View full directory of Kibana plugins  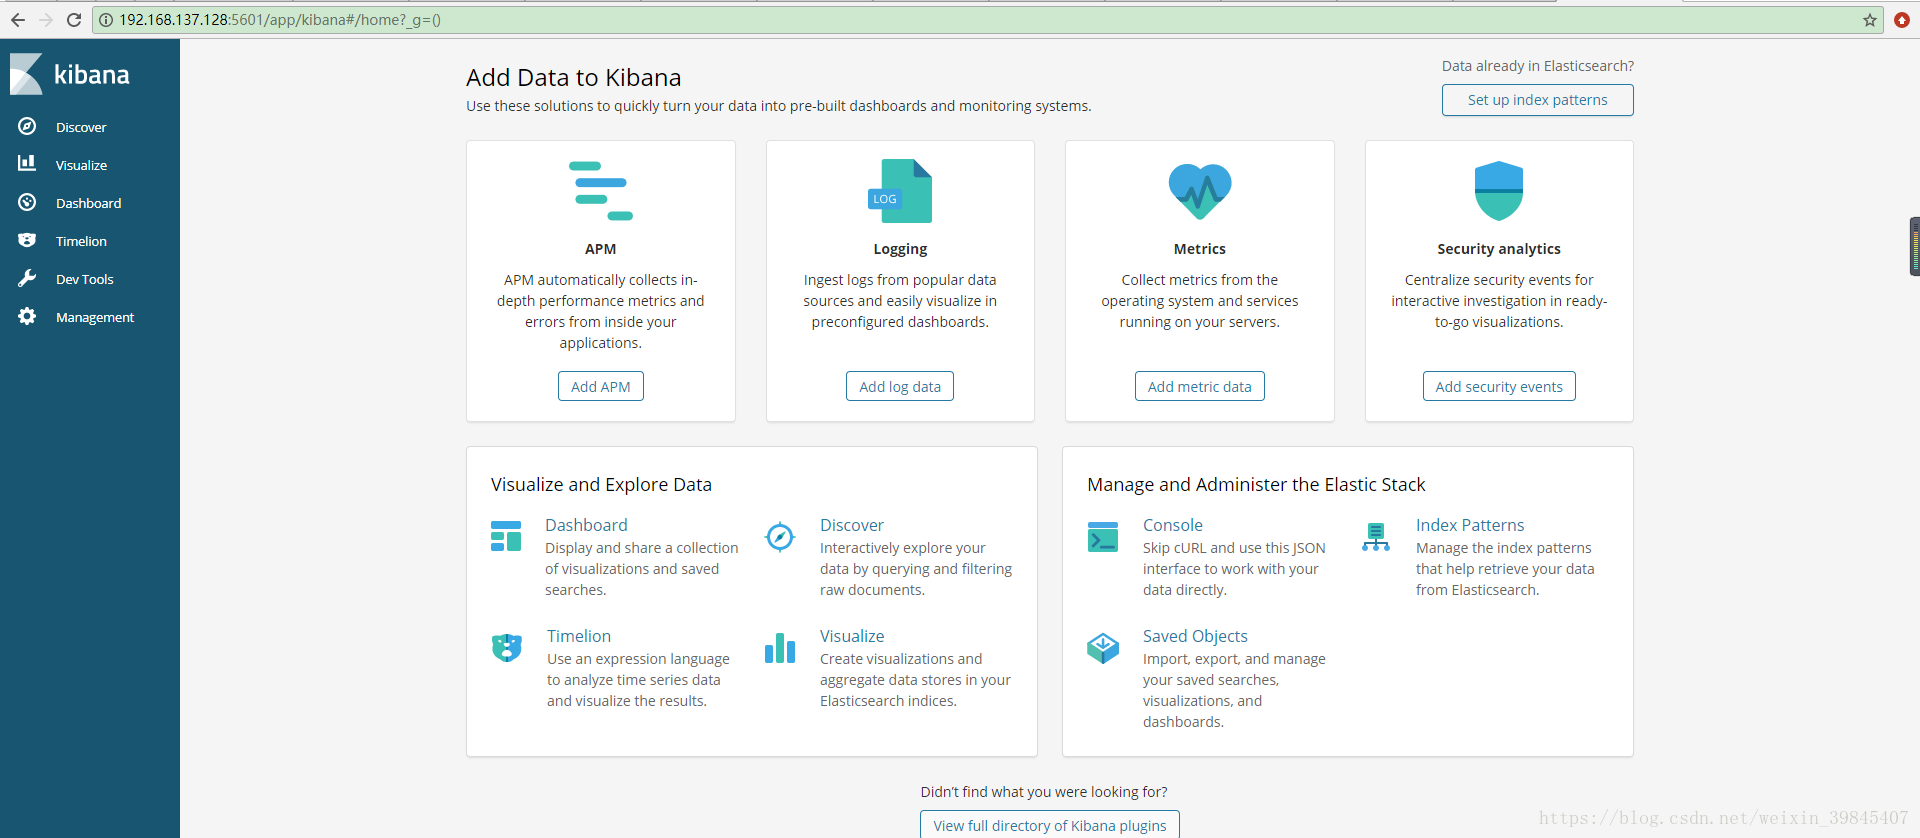(1050, 825)
